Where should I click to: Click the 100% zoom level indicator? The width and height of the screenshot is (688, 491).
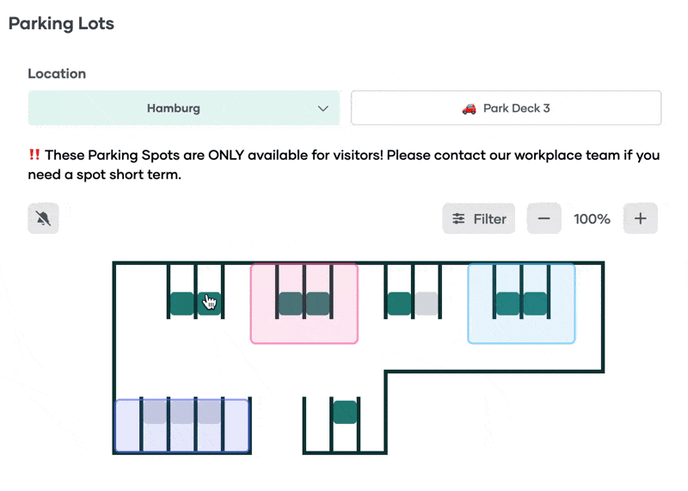tap(592, 219)
